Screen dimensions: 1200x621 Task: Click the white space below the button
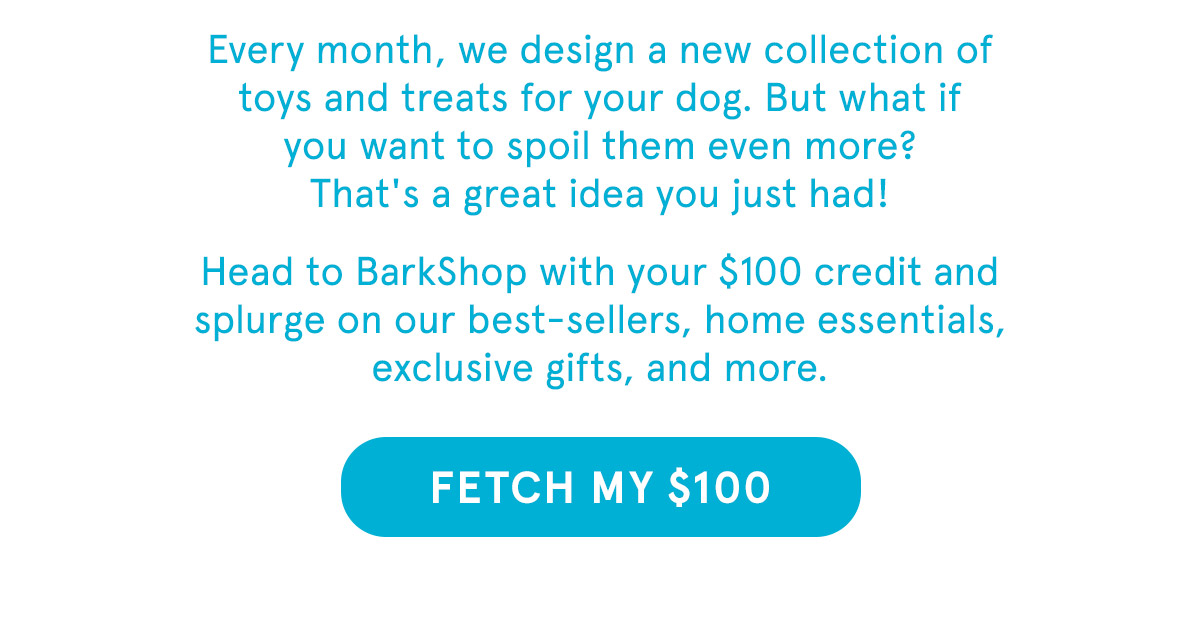click(x=600, y=580)
